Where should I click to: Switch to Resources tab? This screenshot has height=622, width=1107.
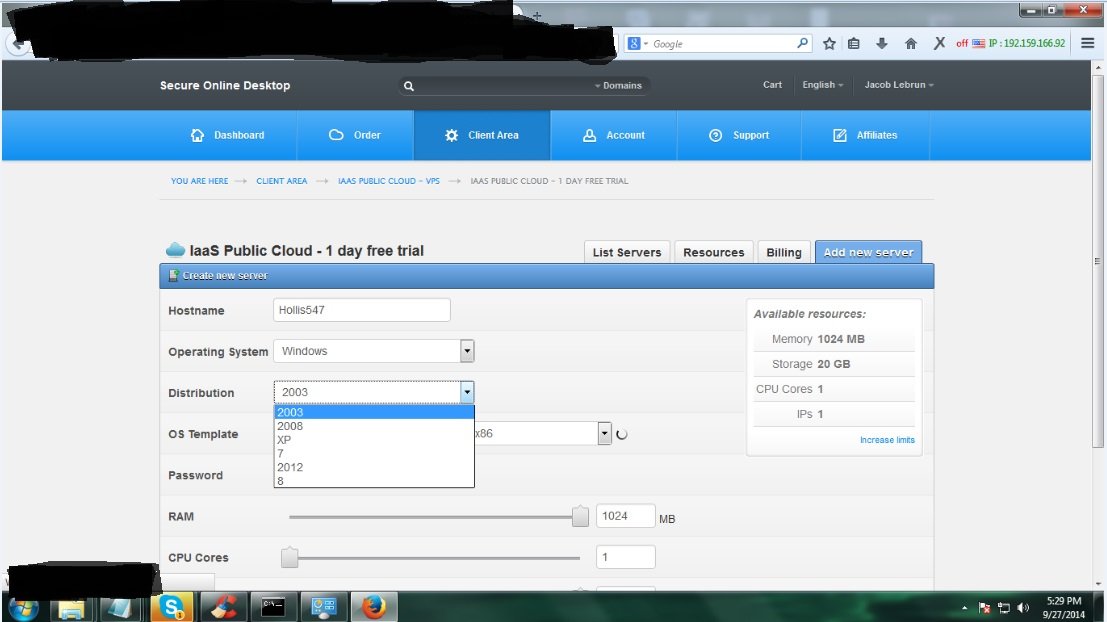coord(713,252)
